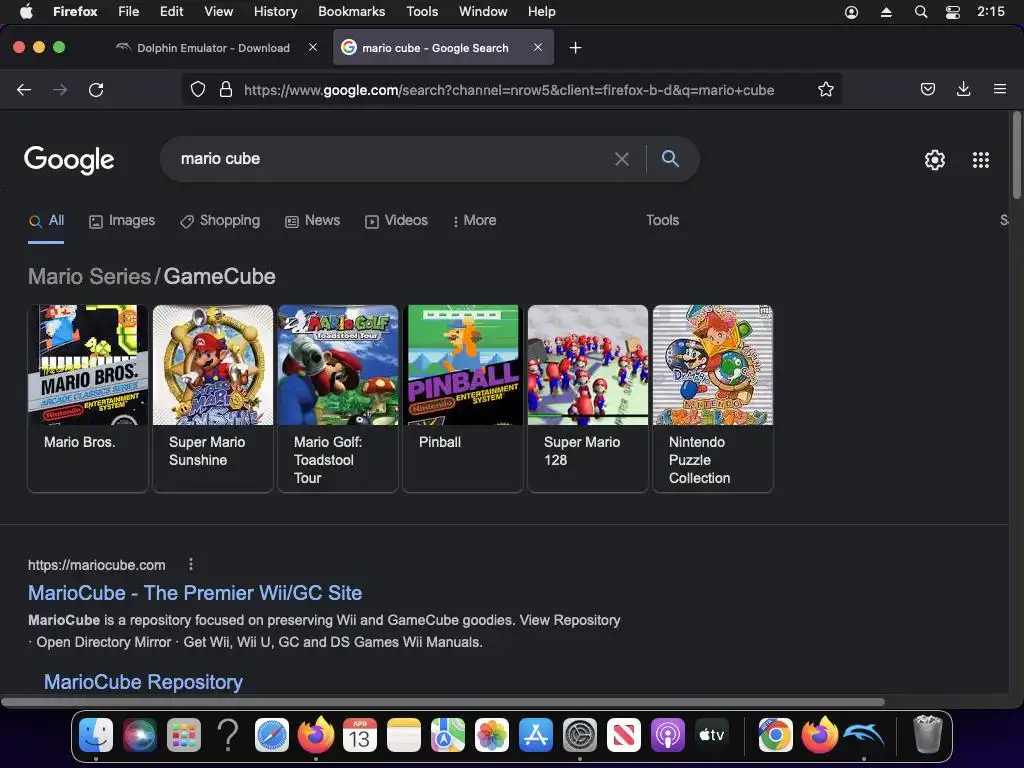Open the Firefox downloads panel

[x=963, y=89]
